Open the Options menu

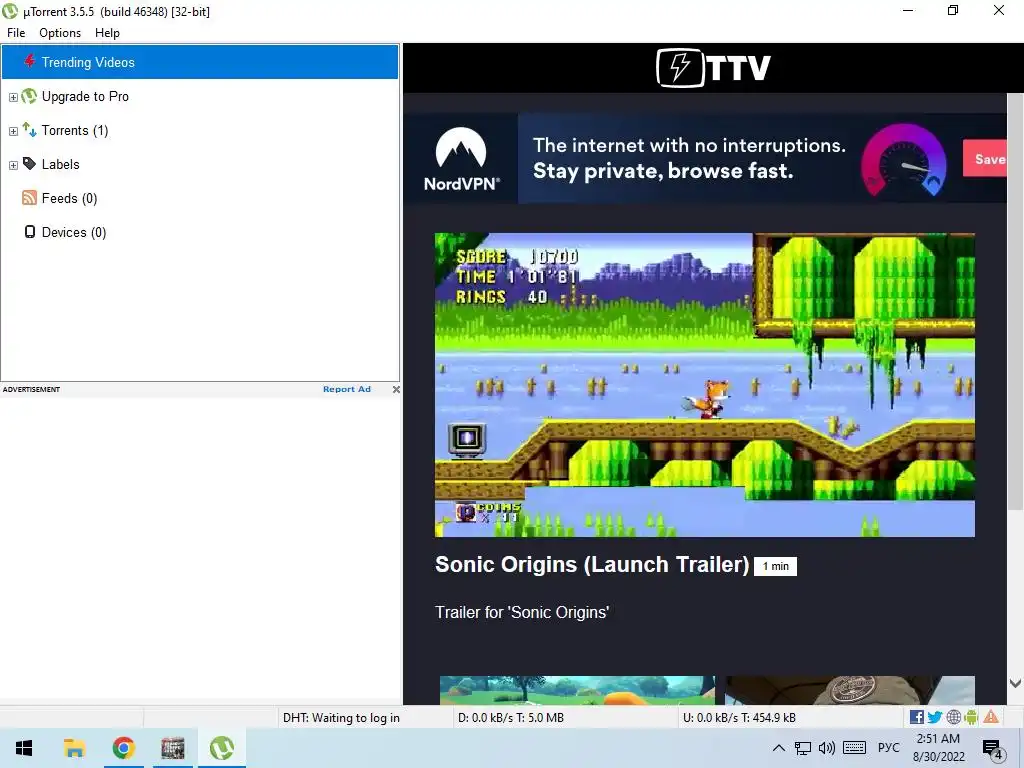tap(60, 33)
